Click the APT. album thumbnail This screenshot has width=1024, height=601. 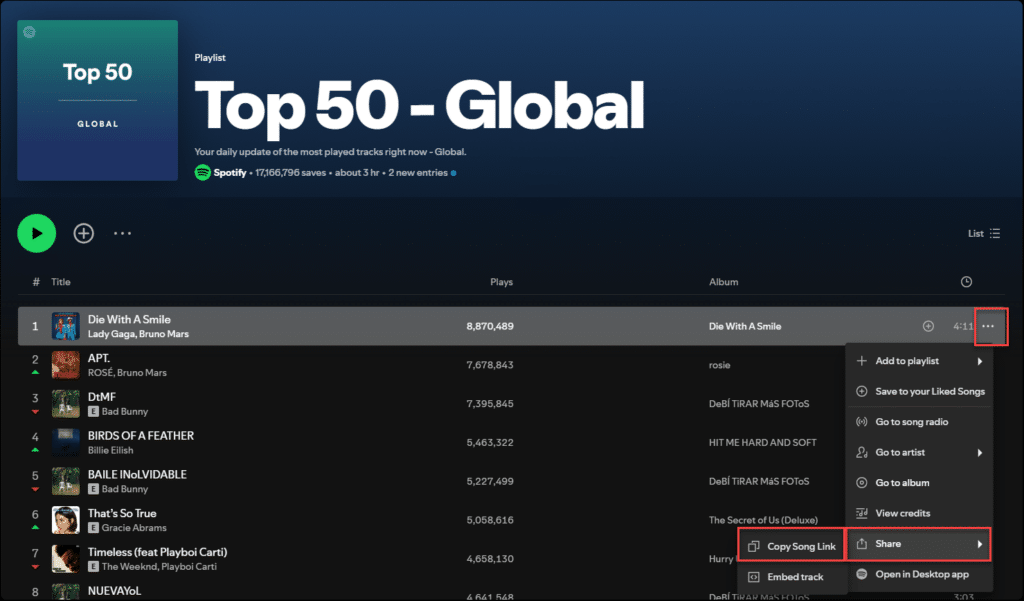(66, 365)
